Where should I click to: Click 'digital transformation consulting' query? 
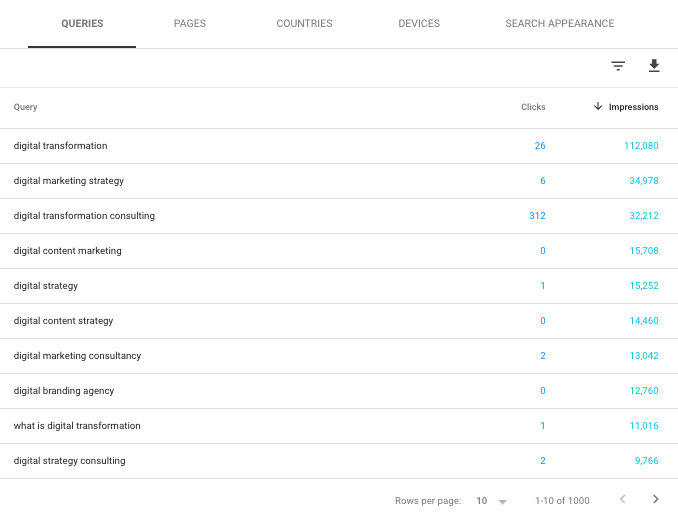(84, 216)
